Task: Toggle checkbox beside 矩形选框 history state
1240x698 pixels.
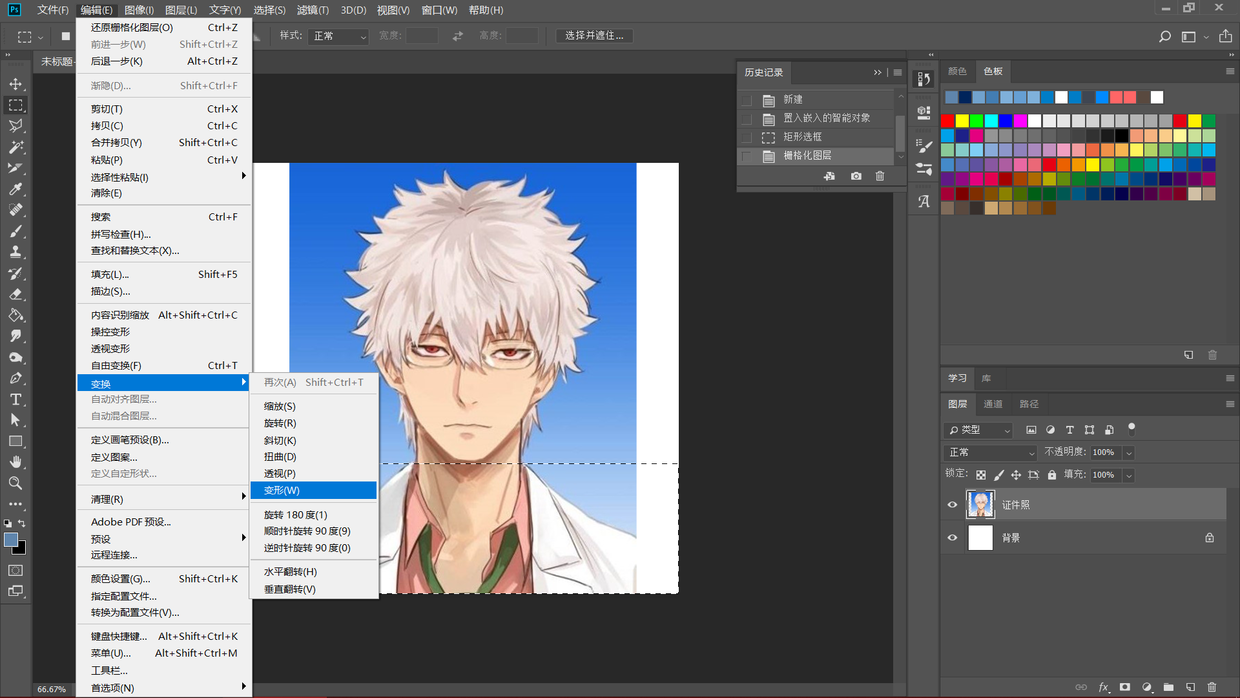Action: (x=746, y=137)
